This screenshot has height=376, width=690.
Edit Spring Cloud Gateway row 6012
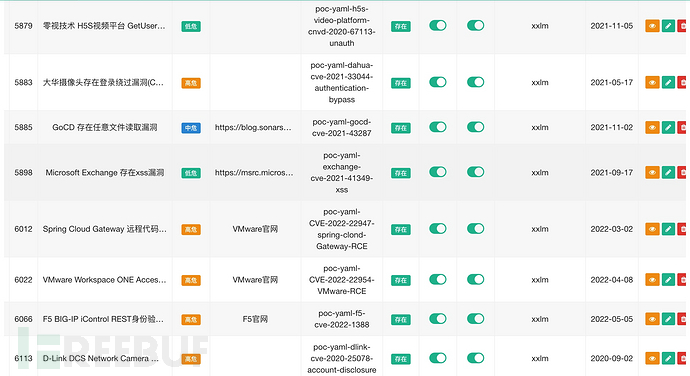[668, 229]
